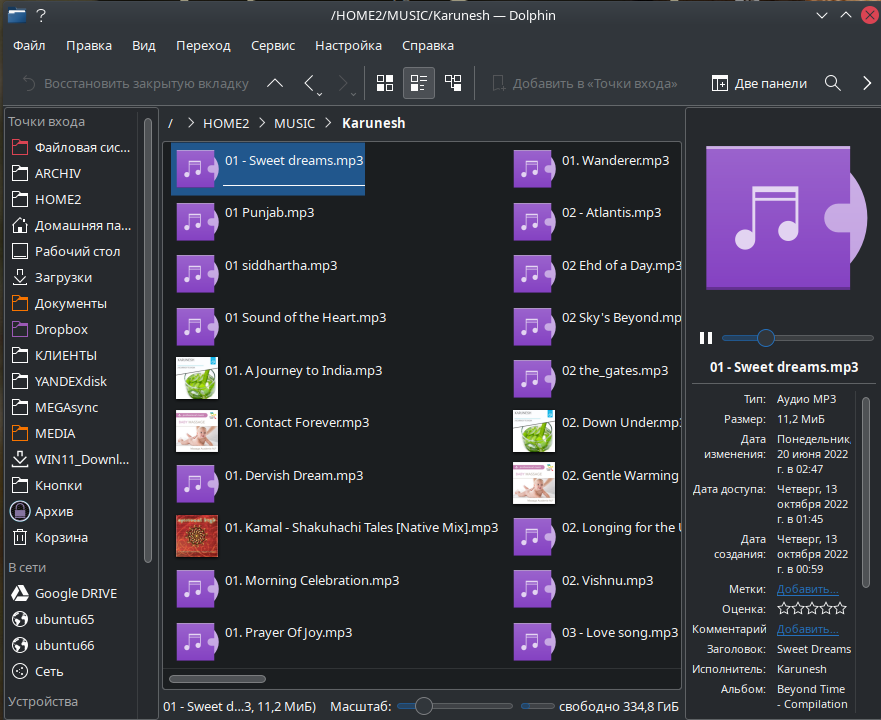Set rating with the fifth star
Image resolution: width=881 pixels, height=720 pixels.
(841, 608)
